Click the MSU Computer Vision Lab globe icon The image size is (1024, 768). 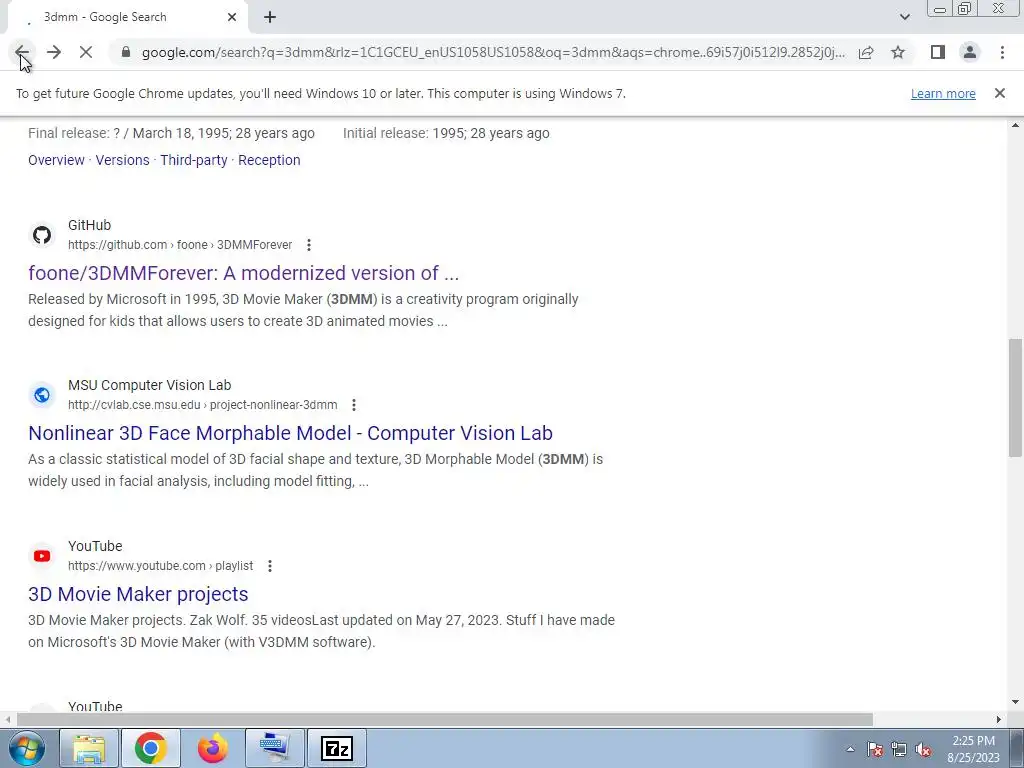pyautogui.click(x=42, y=395)
